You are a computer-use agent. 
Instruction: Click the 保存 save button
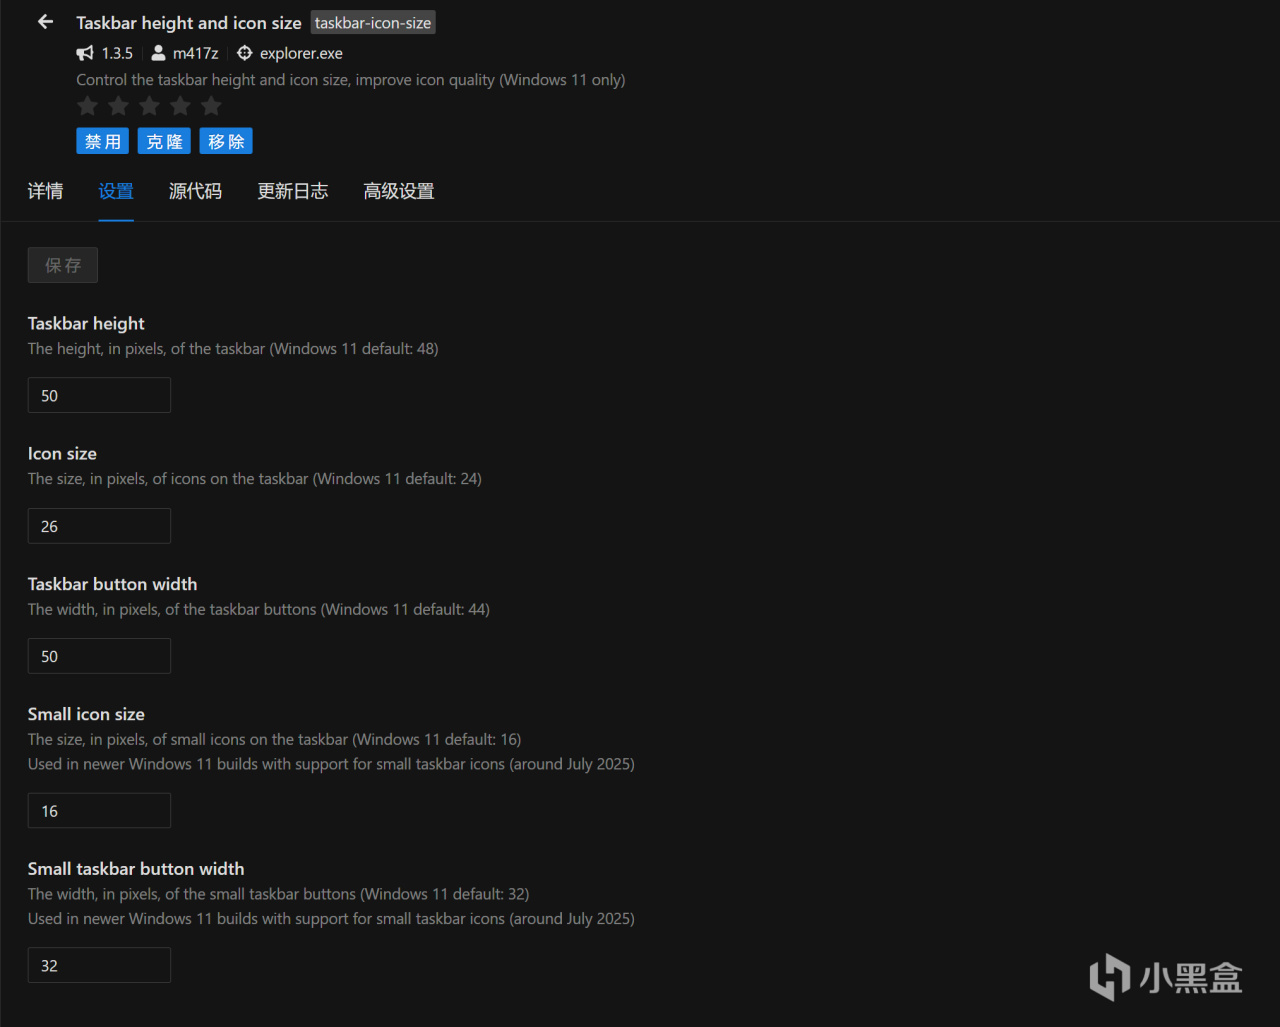pos(63,265)
